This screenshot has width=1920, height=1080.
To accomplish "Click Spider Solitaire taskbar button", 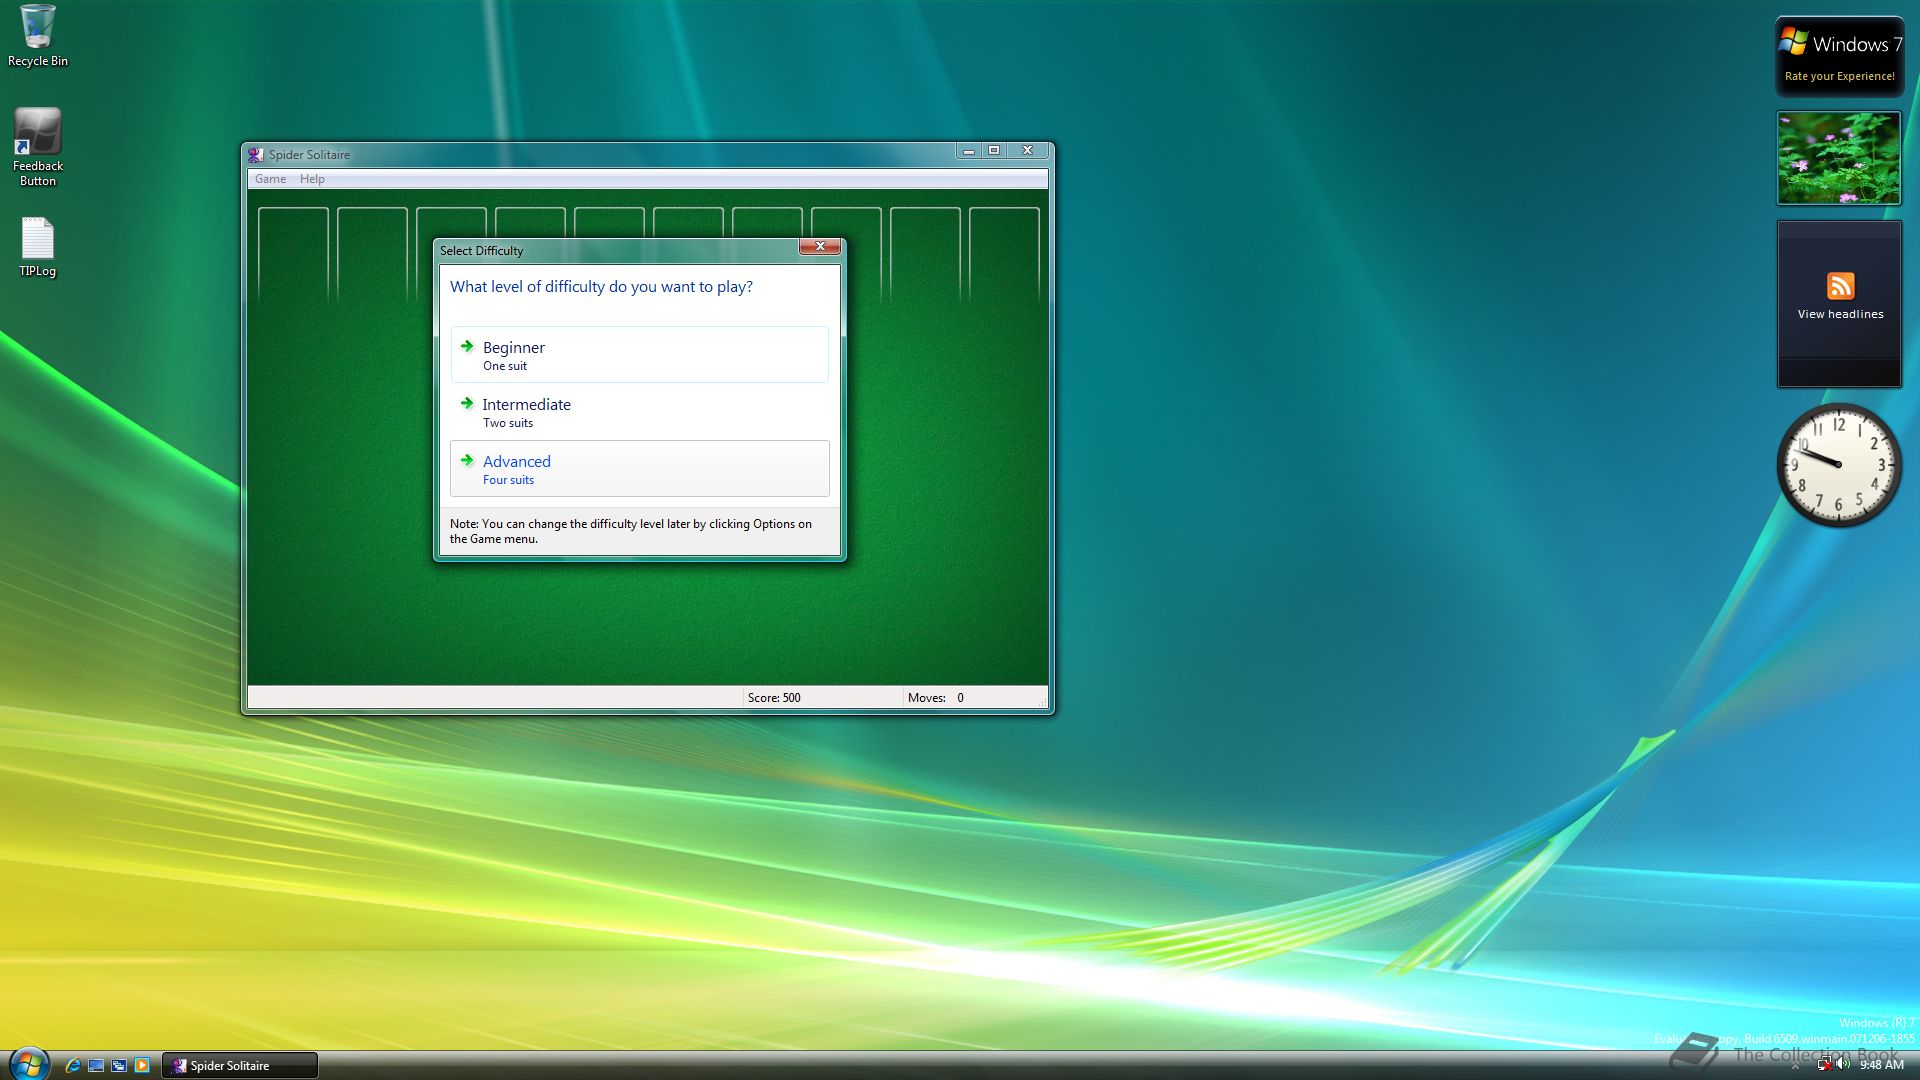I will [240, 1065].
